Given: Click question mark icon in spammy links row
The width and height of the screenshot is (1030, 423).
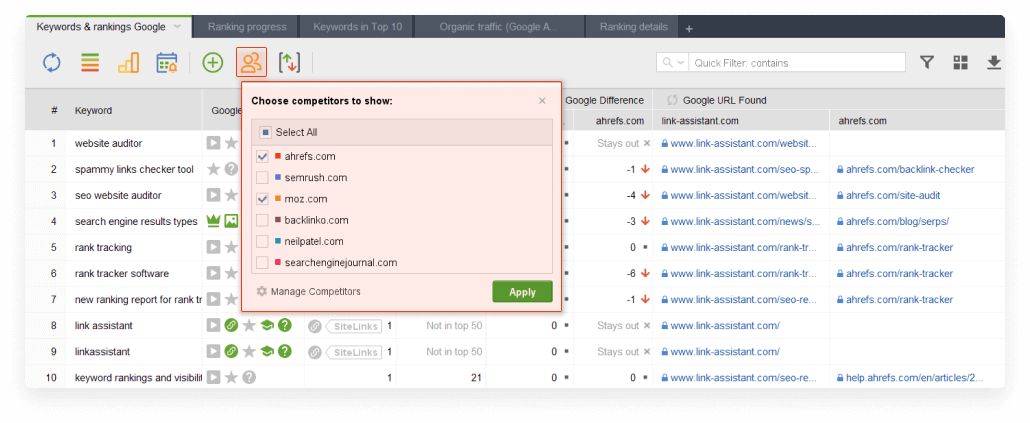Looking at the screenshot, I should [x=231, y=169].
